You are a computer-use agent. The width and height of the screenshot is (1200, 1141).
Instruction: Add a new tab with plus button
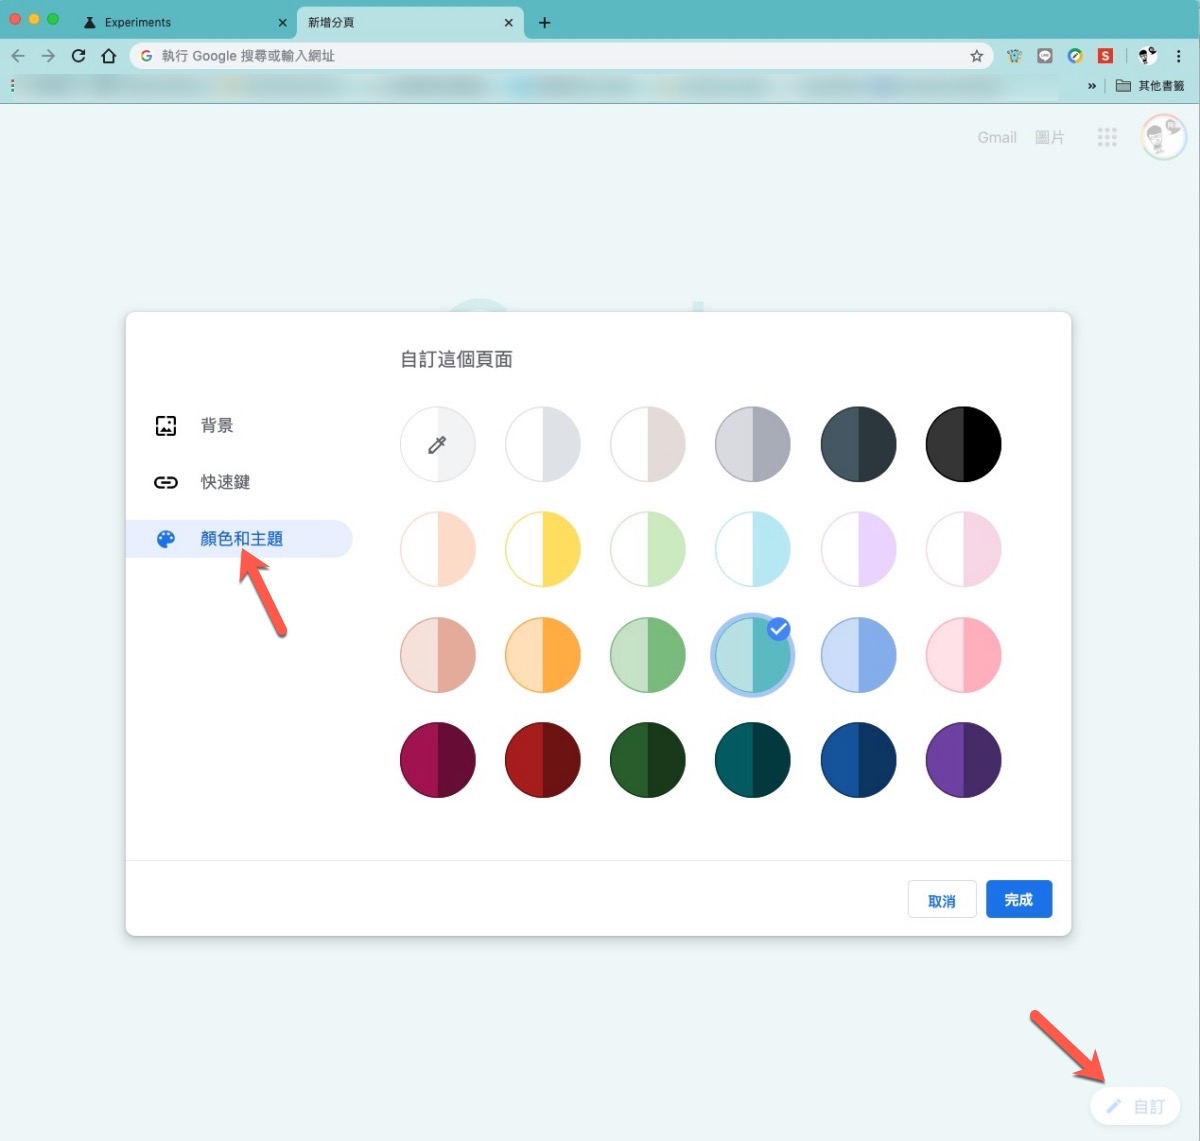point(544,22)
